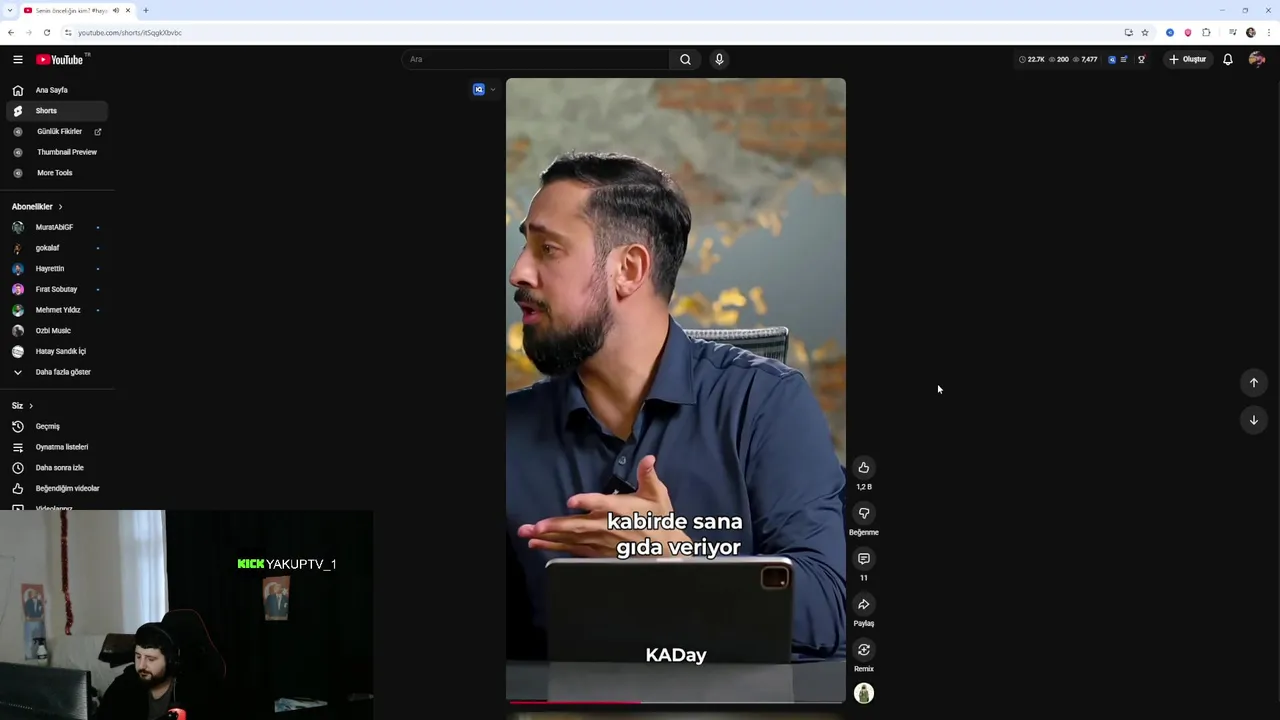View site information icon in address bar
Viewport: 1280px width, 720px height.
[x=68, y=32]
